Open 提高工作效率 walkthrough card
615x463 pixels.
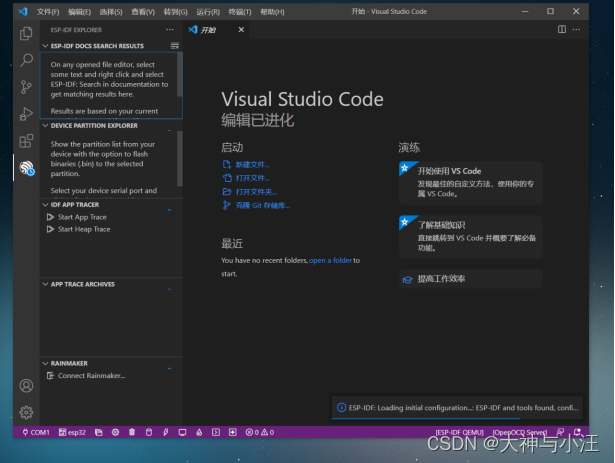[471, 279]
